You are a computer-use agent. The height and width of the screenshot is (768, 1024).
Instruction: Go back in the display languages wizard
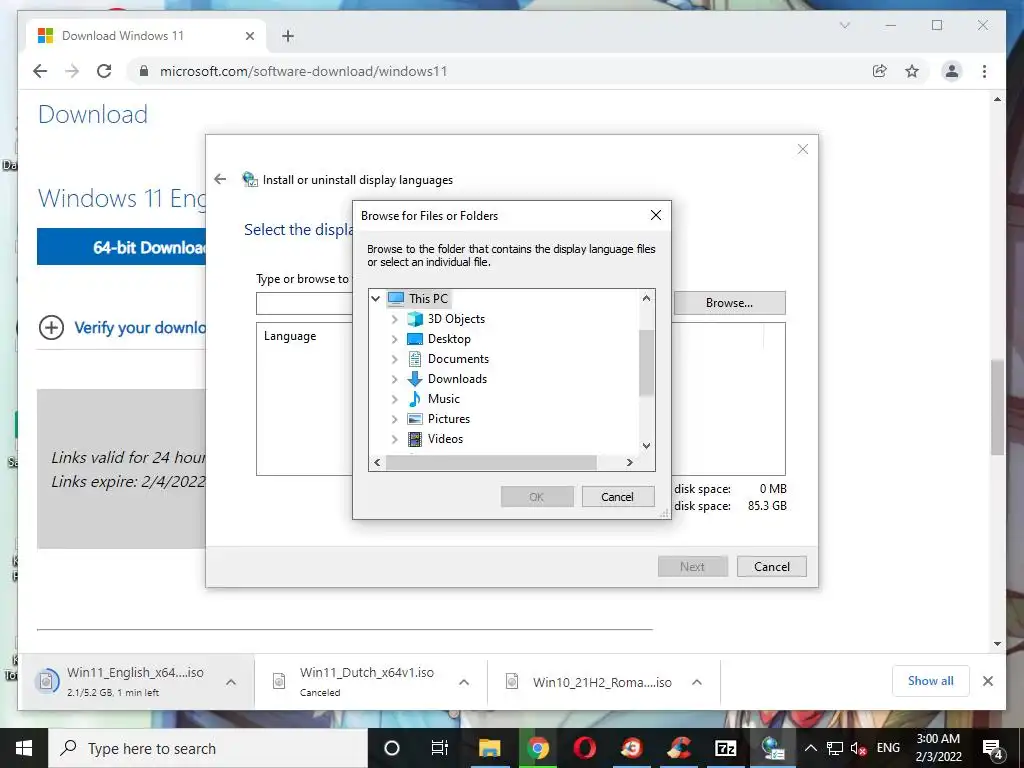click(220, 179)
